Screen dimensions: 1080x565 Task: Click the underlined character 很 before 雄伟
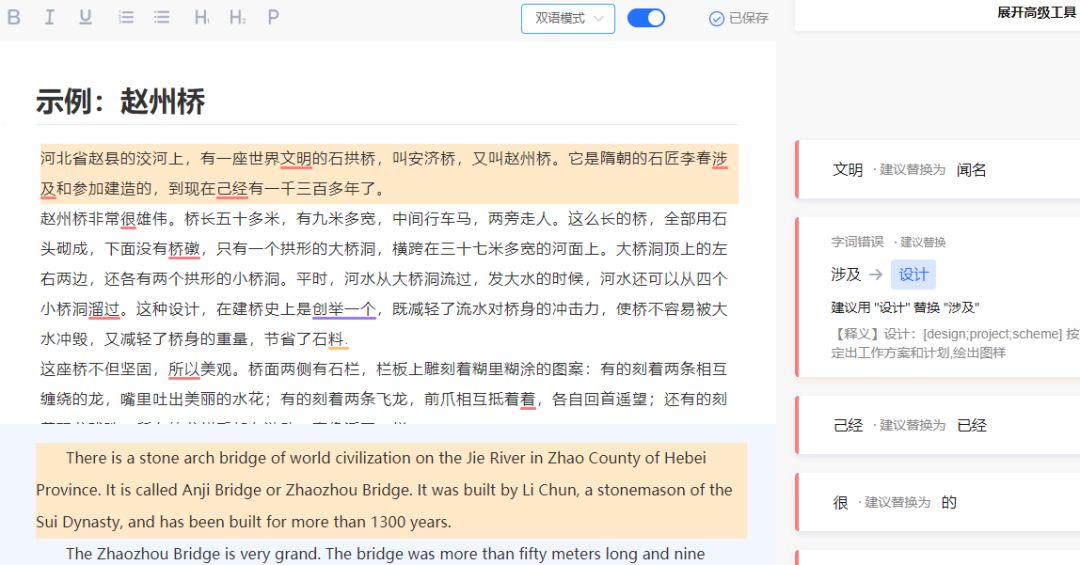(128, 219)
